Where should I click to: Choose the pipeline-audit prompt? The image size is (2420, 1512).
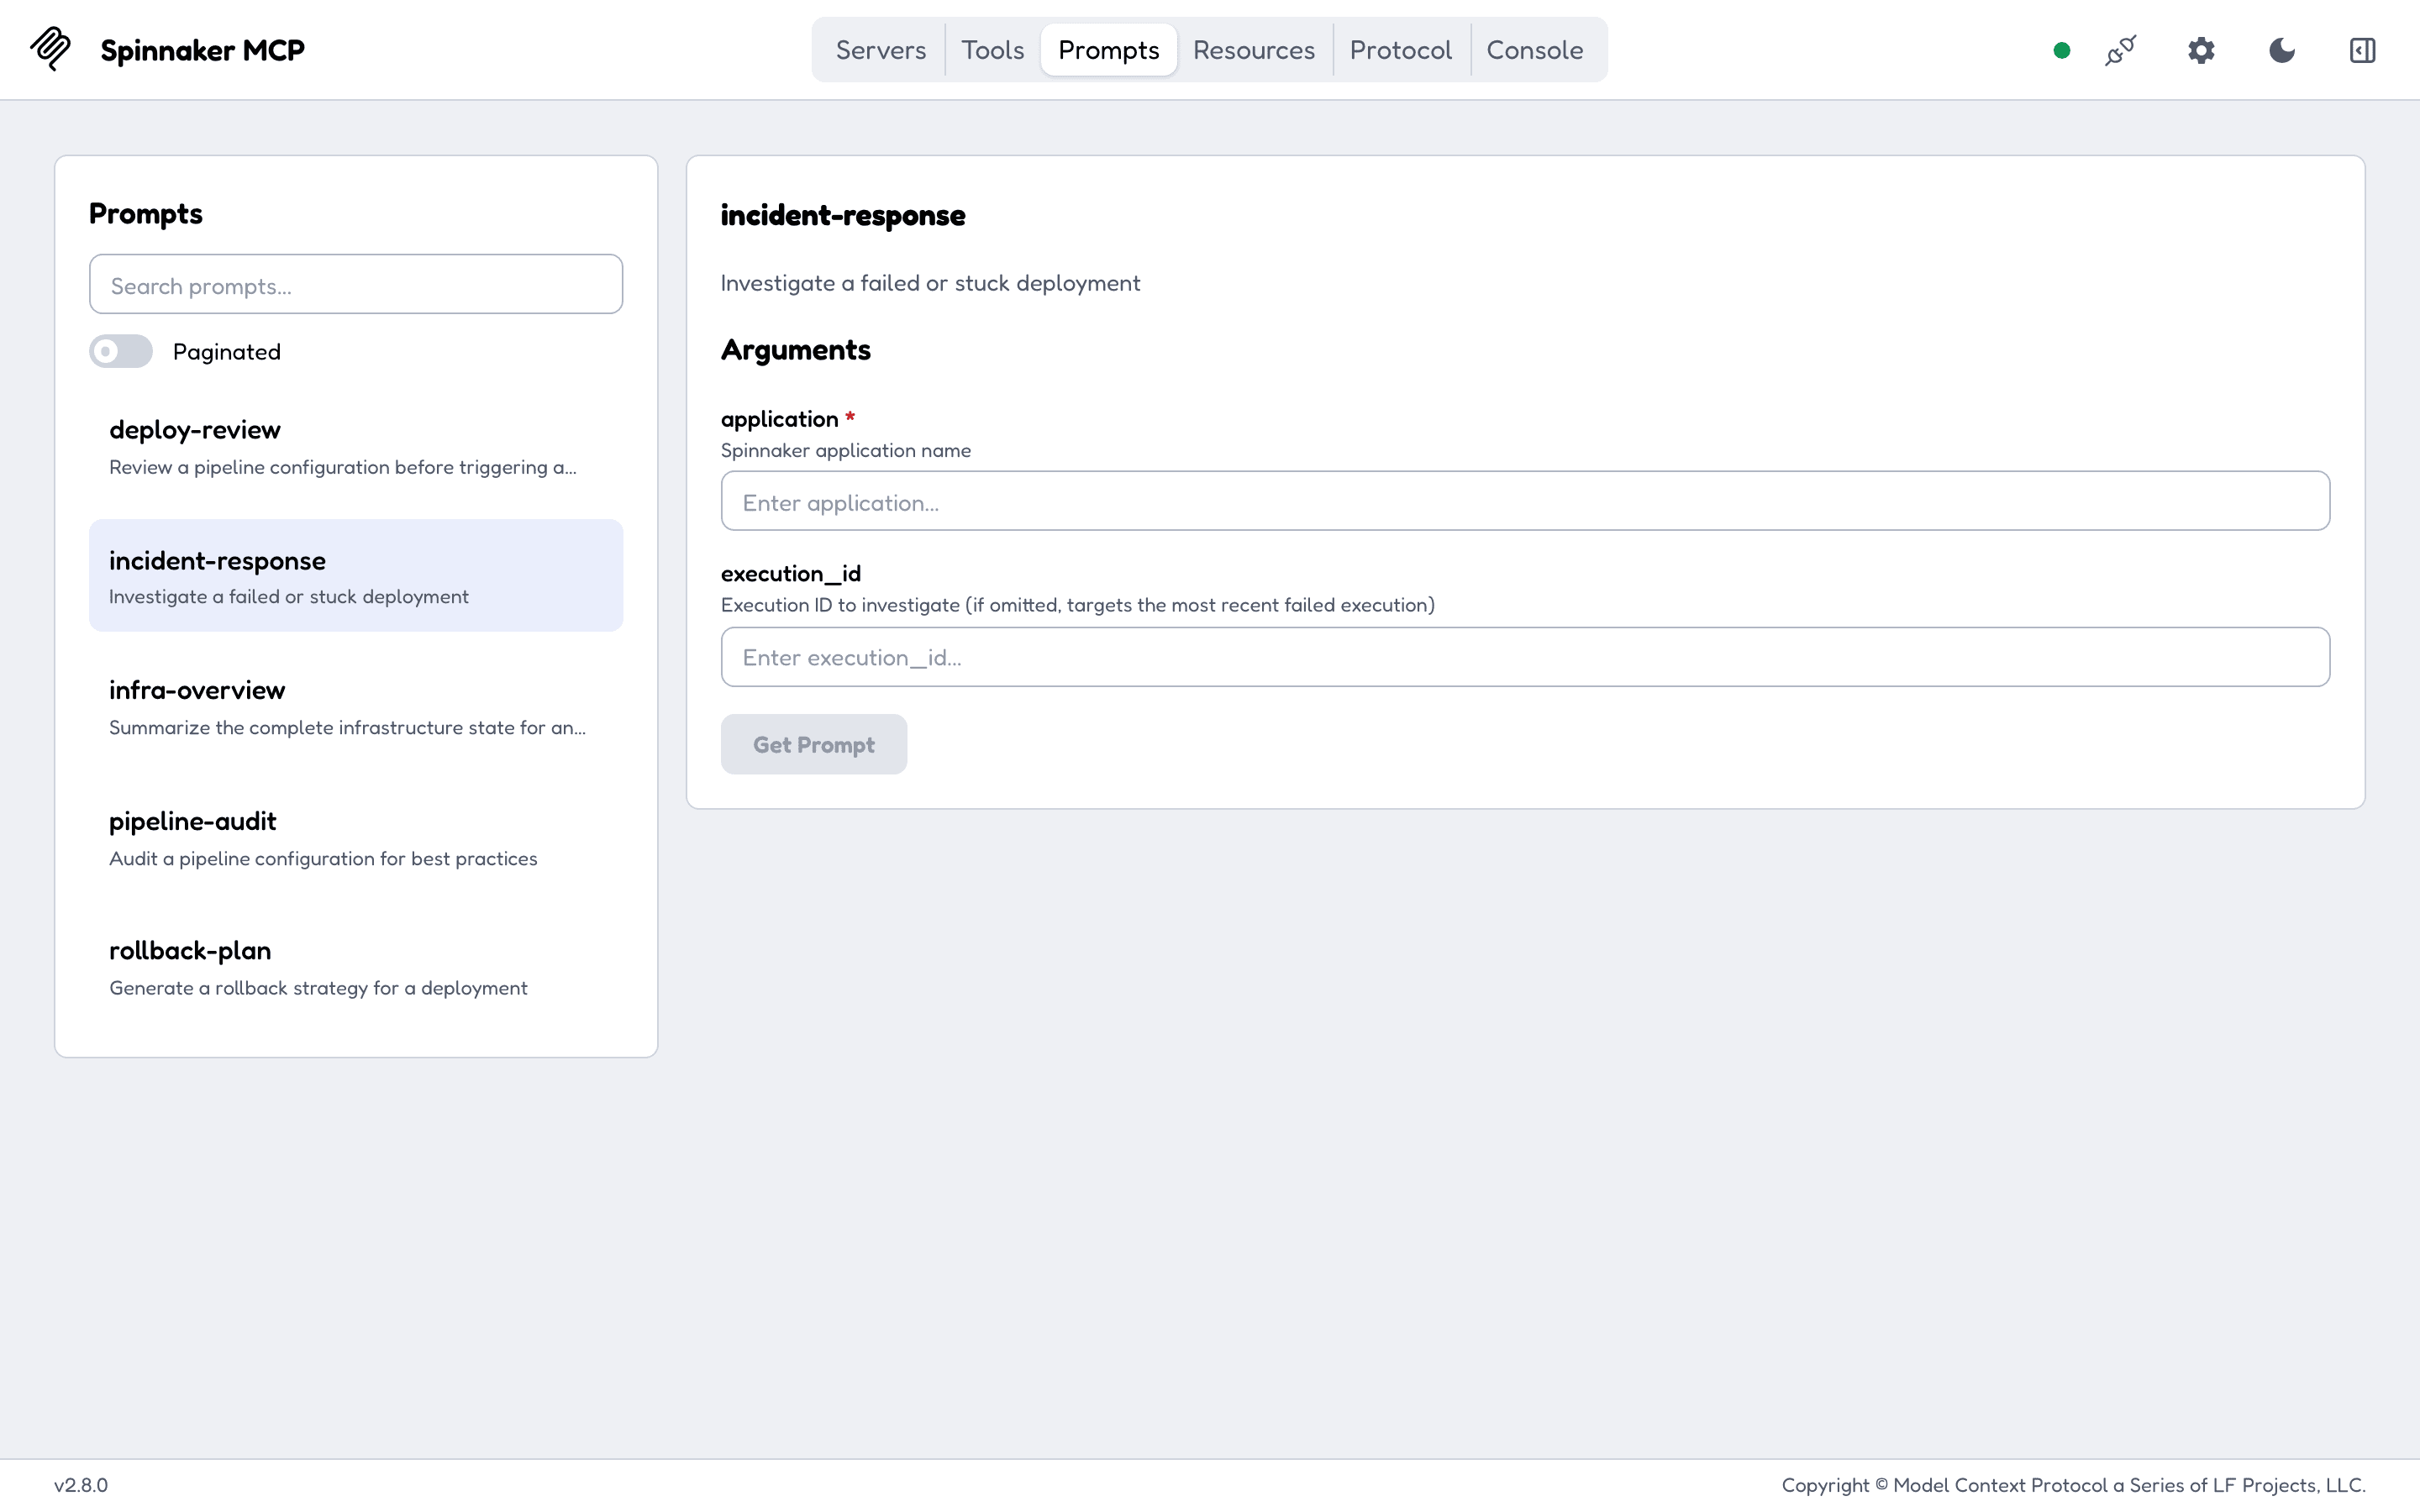pos(356,837)
